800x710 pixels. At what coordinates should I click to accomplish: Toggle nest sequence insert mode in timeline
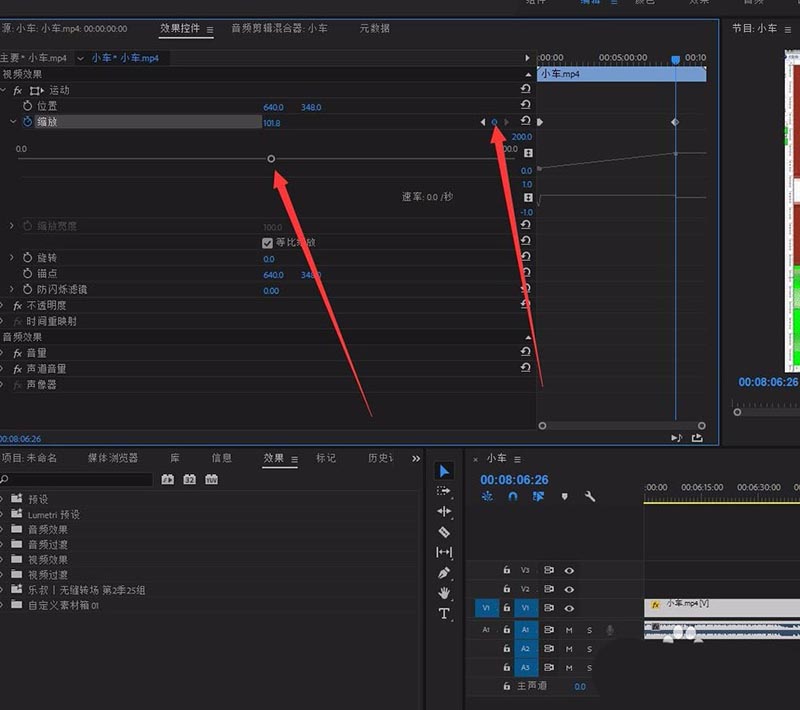tap(487, 496)
